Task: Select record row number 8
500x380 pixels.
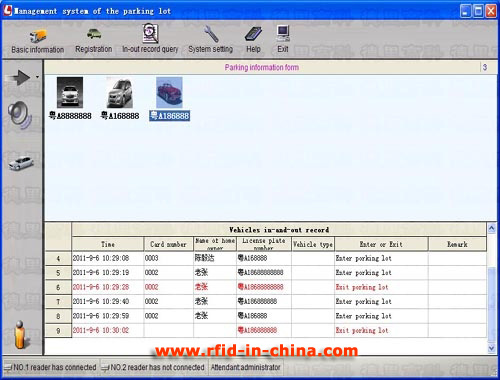Action: click(58, 316)
